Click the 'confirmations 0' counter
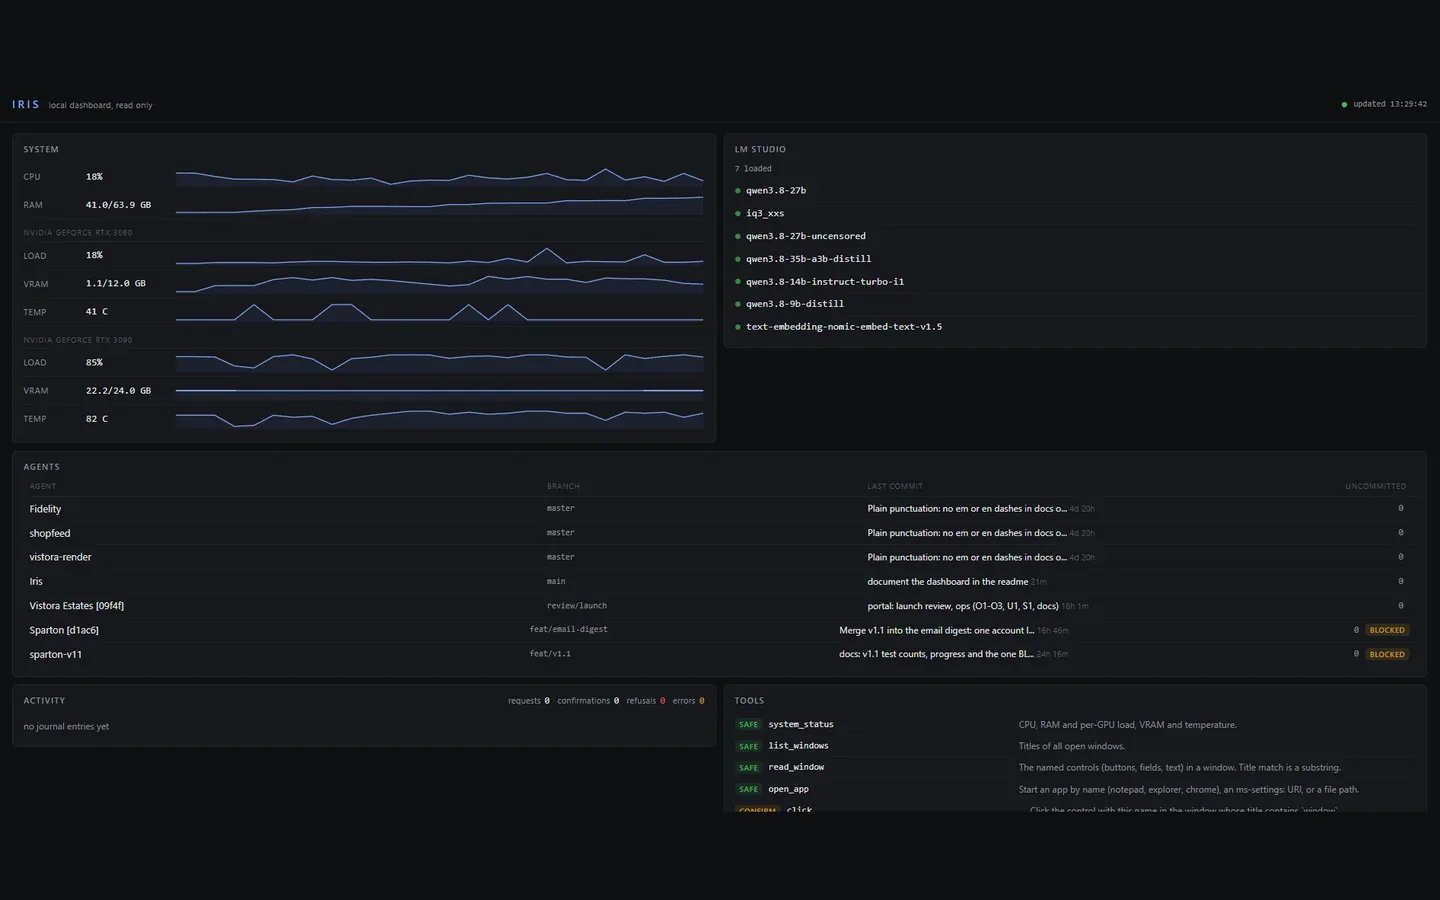 588,701
